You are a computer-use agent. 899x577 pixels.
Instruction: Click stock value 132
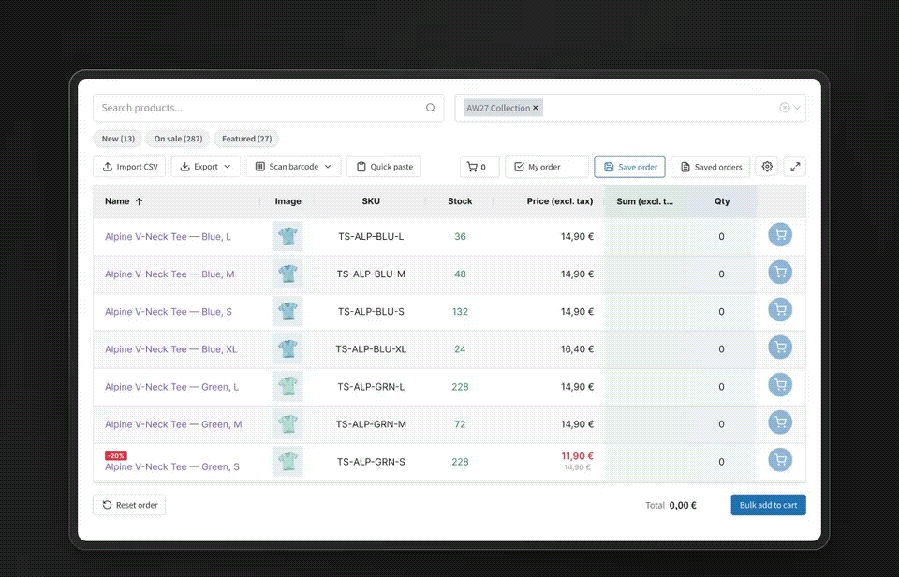(460, 311)
